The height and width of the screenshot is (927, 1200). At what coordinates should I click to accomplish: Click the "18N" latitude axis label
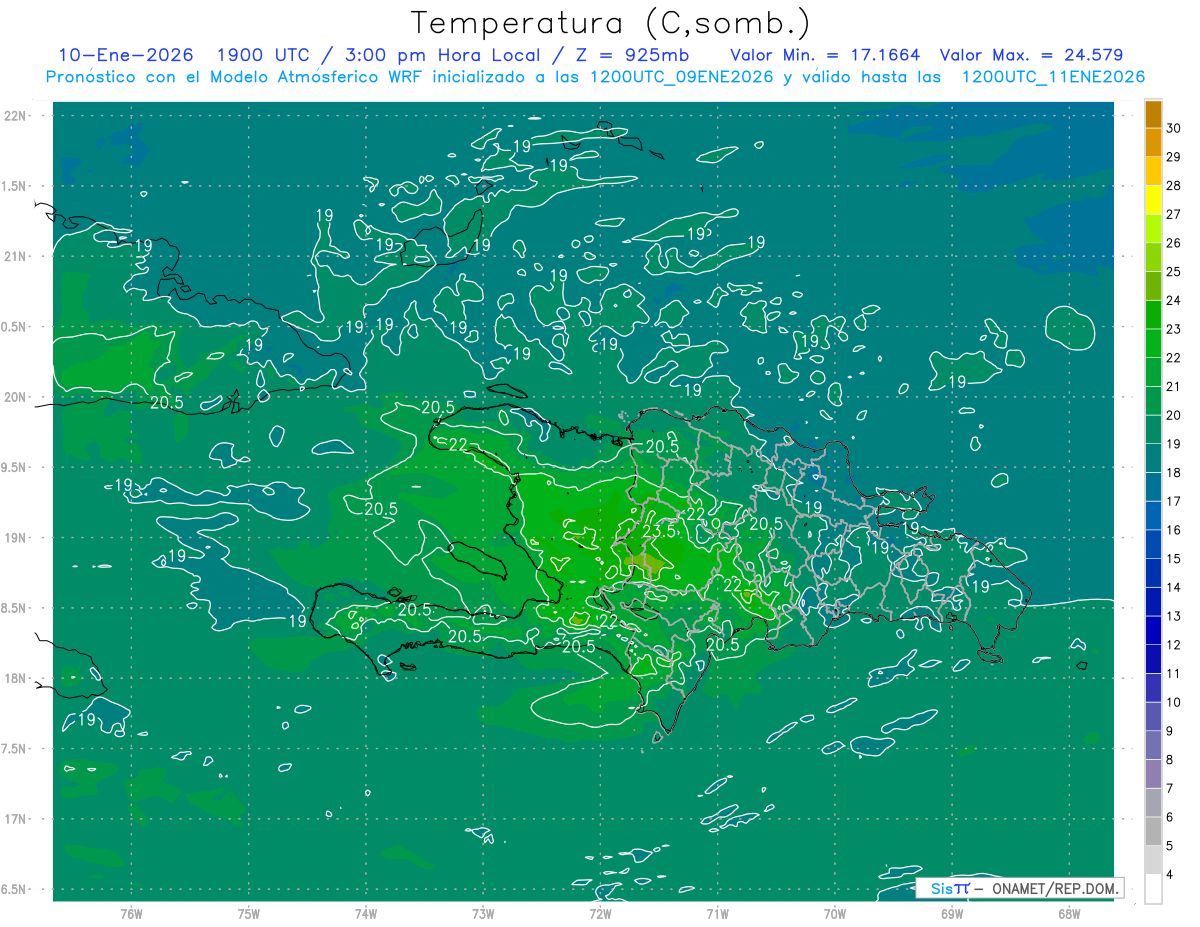pyautogui.click(x=15, y=678)
